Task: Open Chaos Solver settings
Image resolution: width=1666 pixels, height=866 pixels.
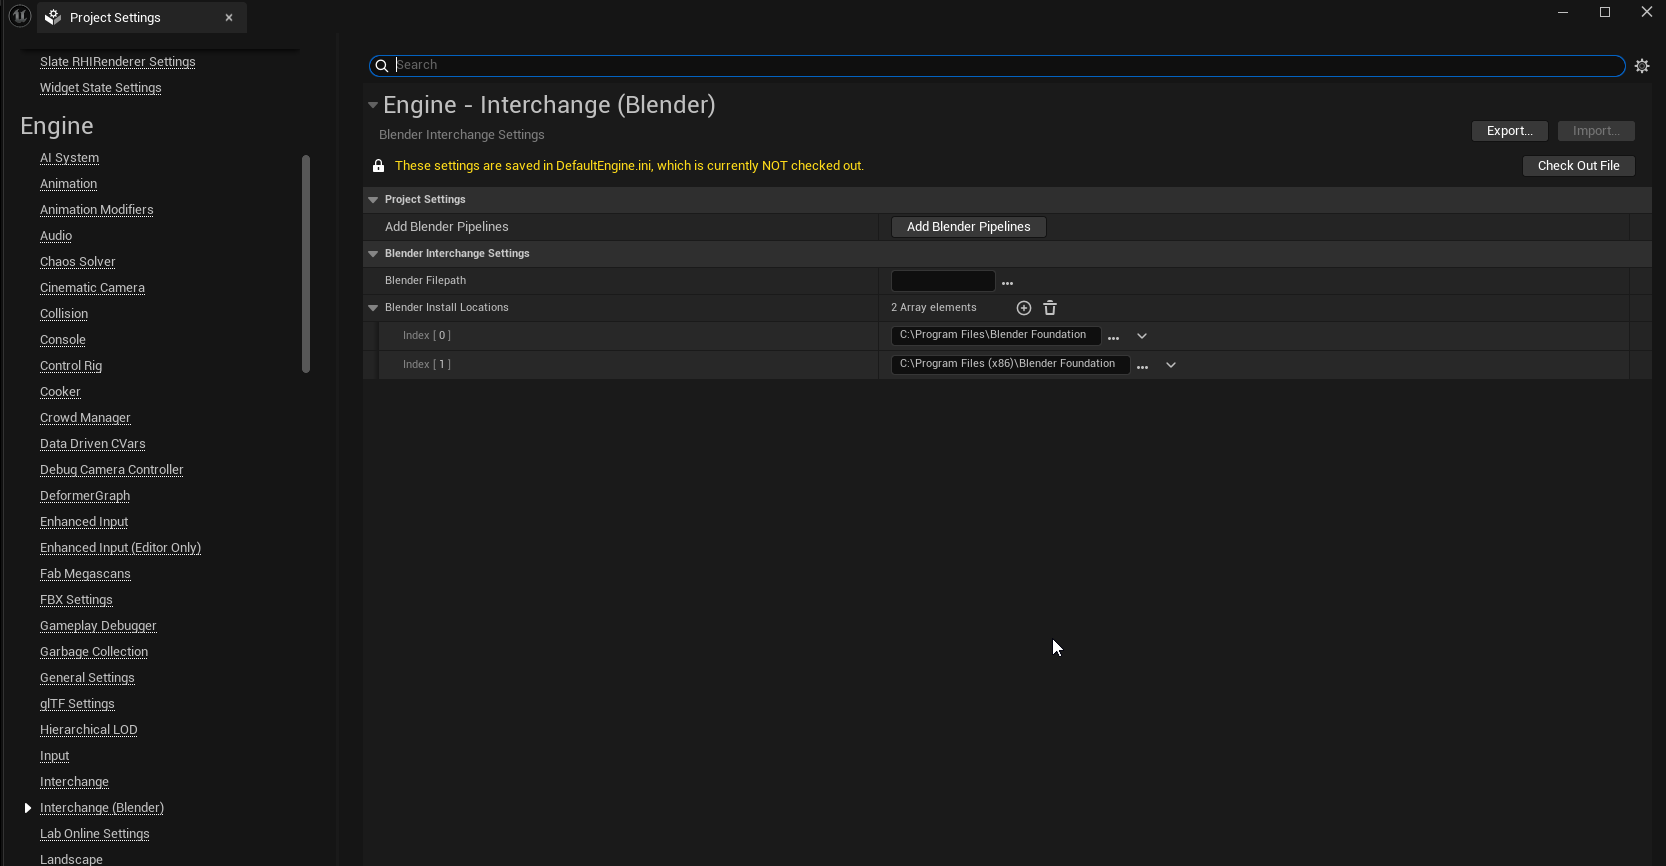Action: pyautogui.click(x=78, y=262)
